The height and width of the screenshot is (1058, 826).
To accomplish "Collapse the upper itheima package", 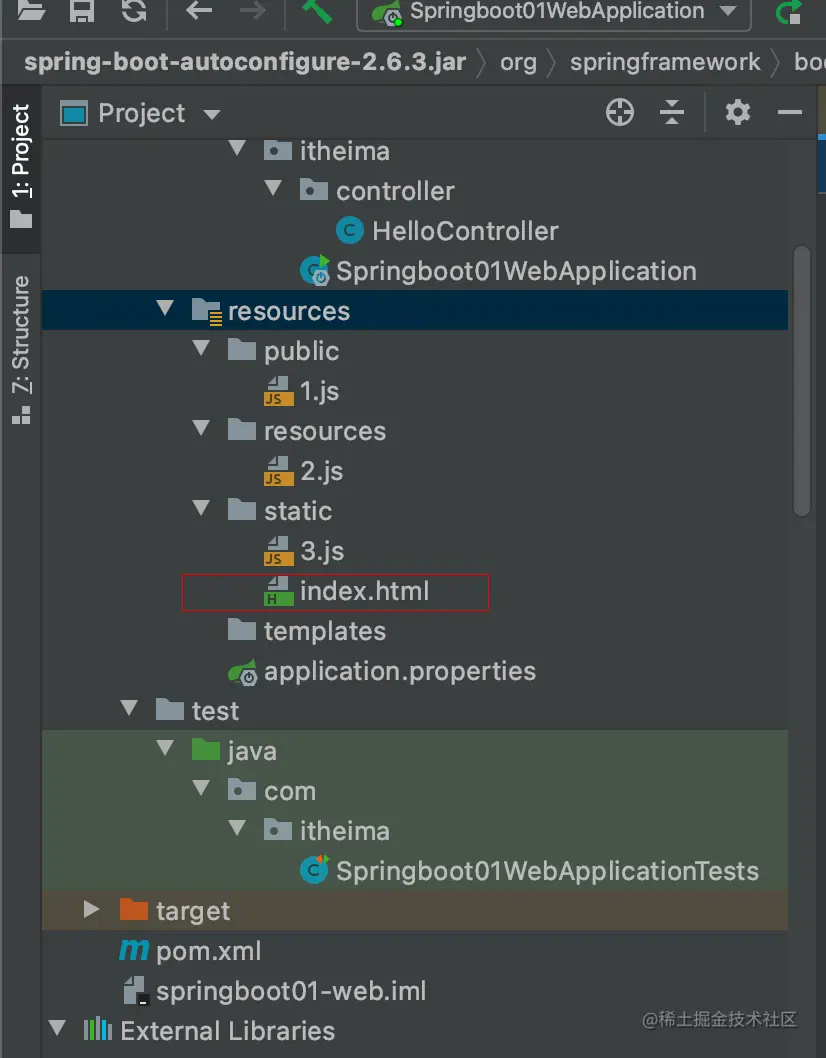I will pos(237,148).
